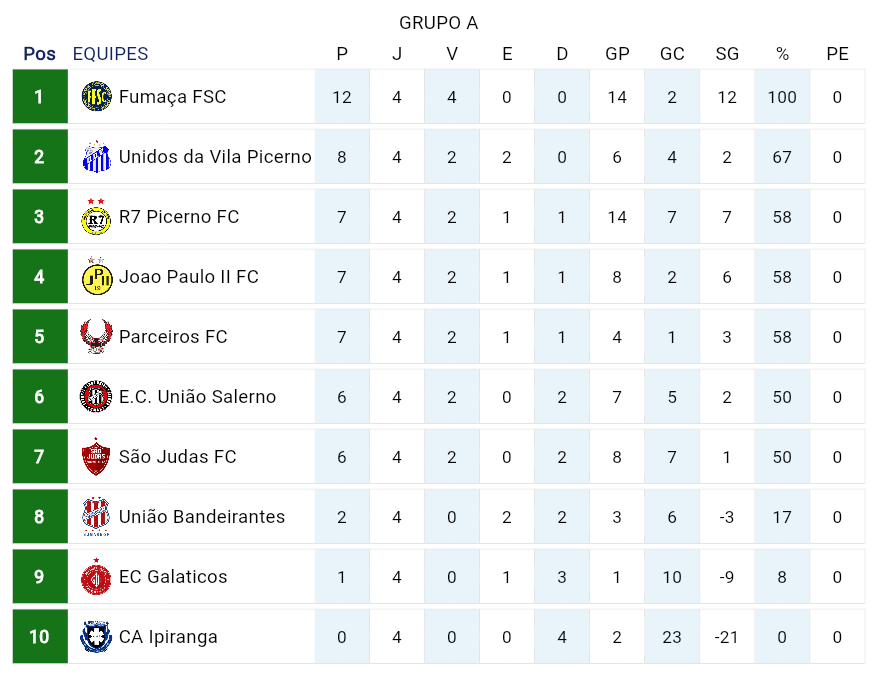Select the CA Ipiranga team name
This screenshot has height=677, width=883.
pyautogui.click(x=168, y=637)
